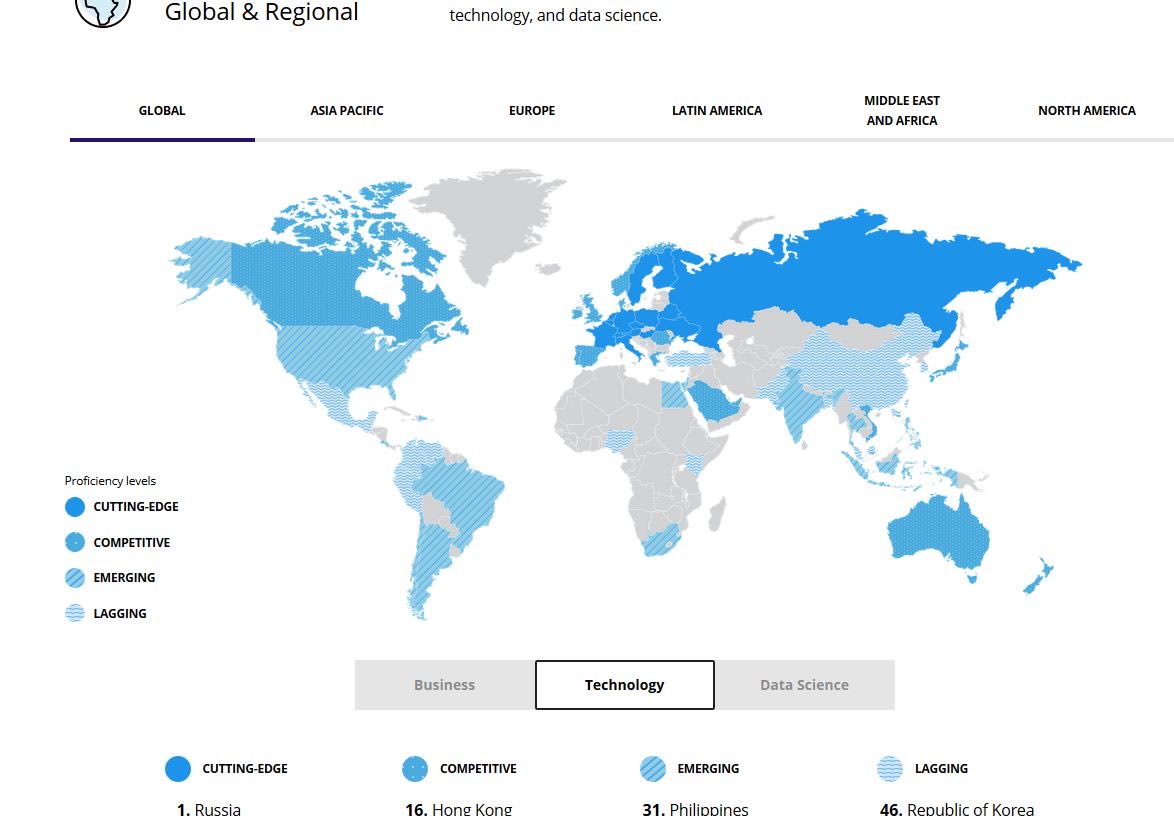Click the Emerging striped legend icon
1174x816 pixels.
[74, 577]
